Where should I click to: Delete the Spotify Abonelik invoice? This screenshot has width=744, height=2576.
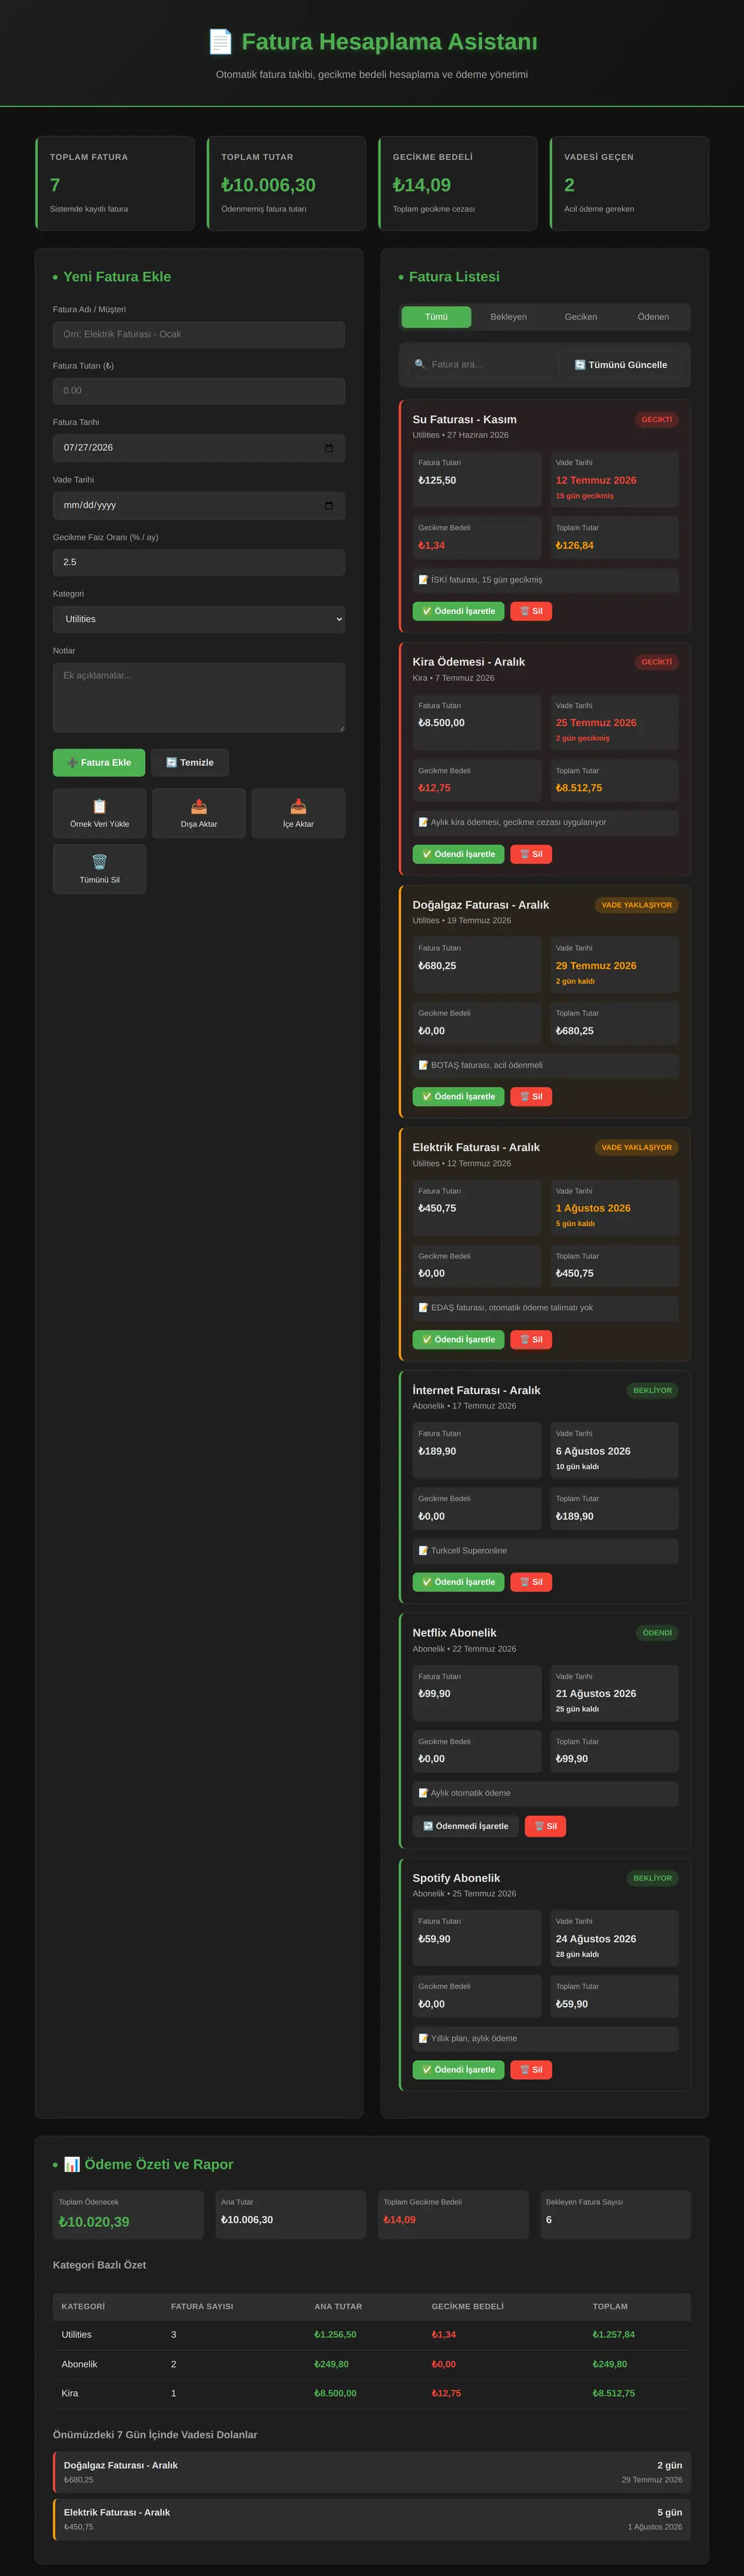pos(531,2070)
